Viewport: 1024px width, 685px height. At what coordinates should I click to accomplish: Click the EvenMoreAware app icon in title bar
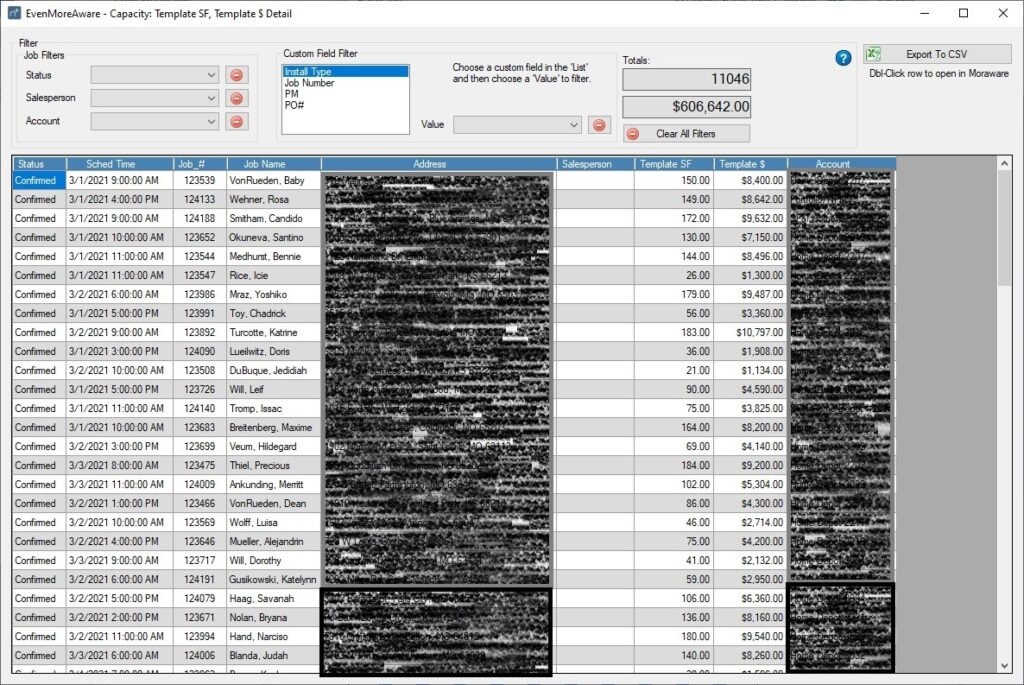[x=14, y=13]
